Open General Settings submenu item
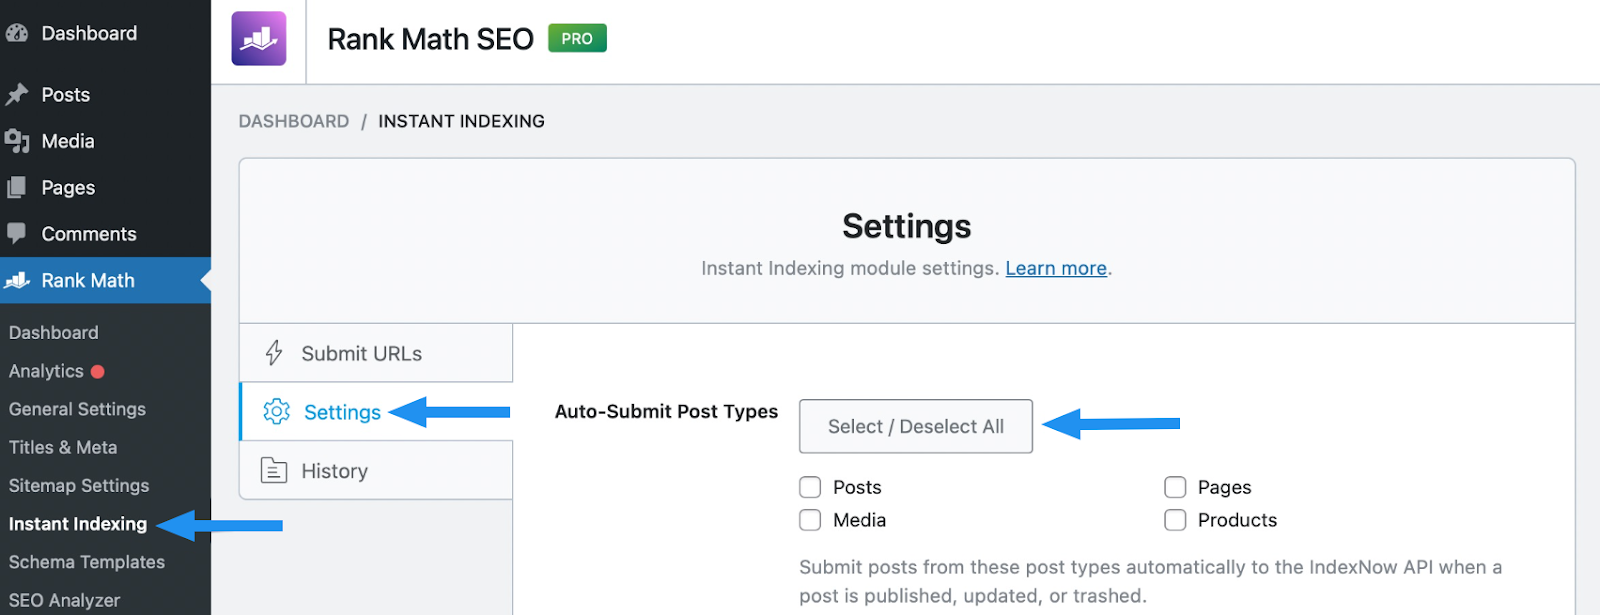 (77, 409)
